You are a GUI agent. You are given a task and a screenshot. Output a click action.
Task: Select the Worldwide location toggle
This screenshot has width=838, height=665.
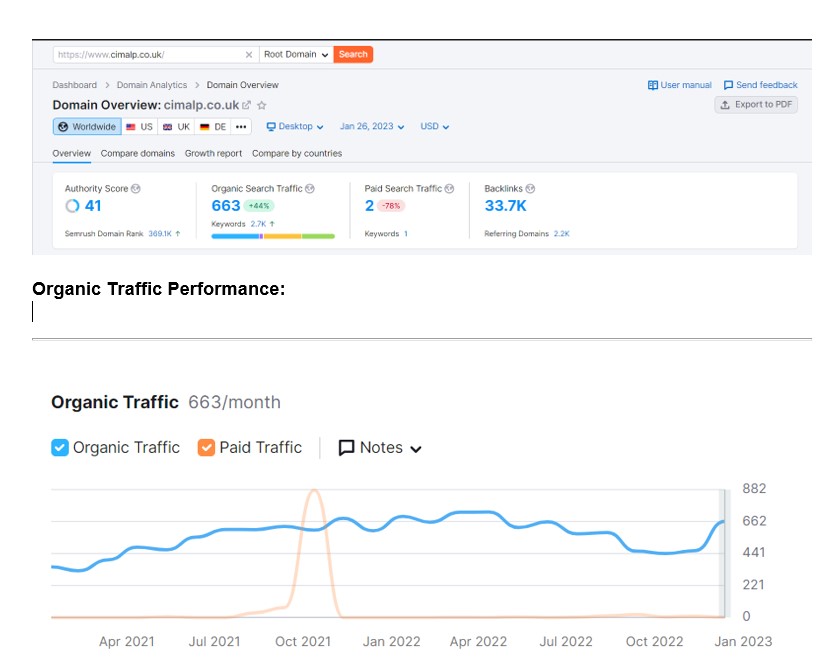[x=87, y=126]
